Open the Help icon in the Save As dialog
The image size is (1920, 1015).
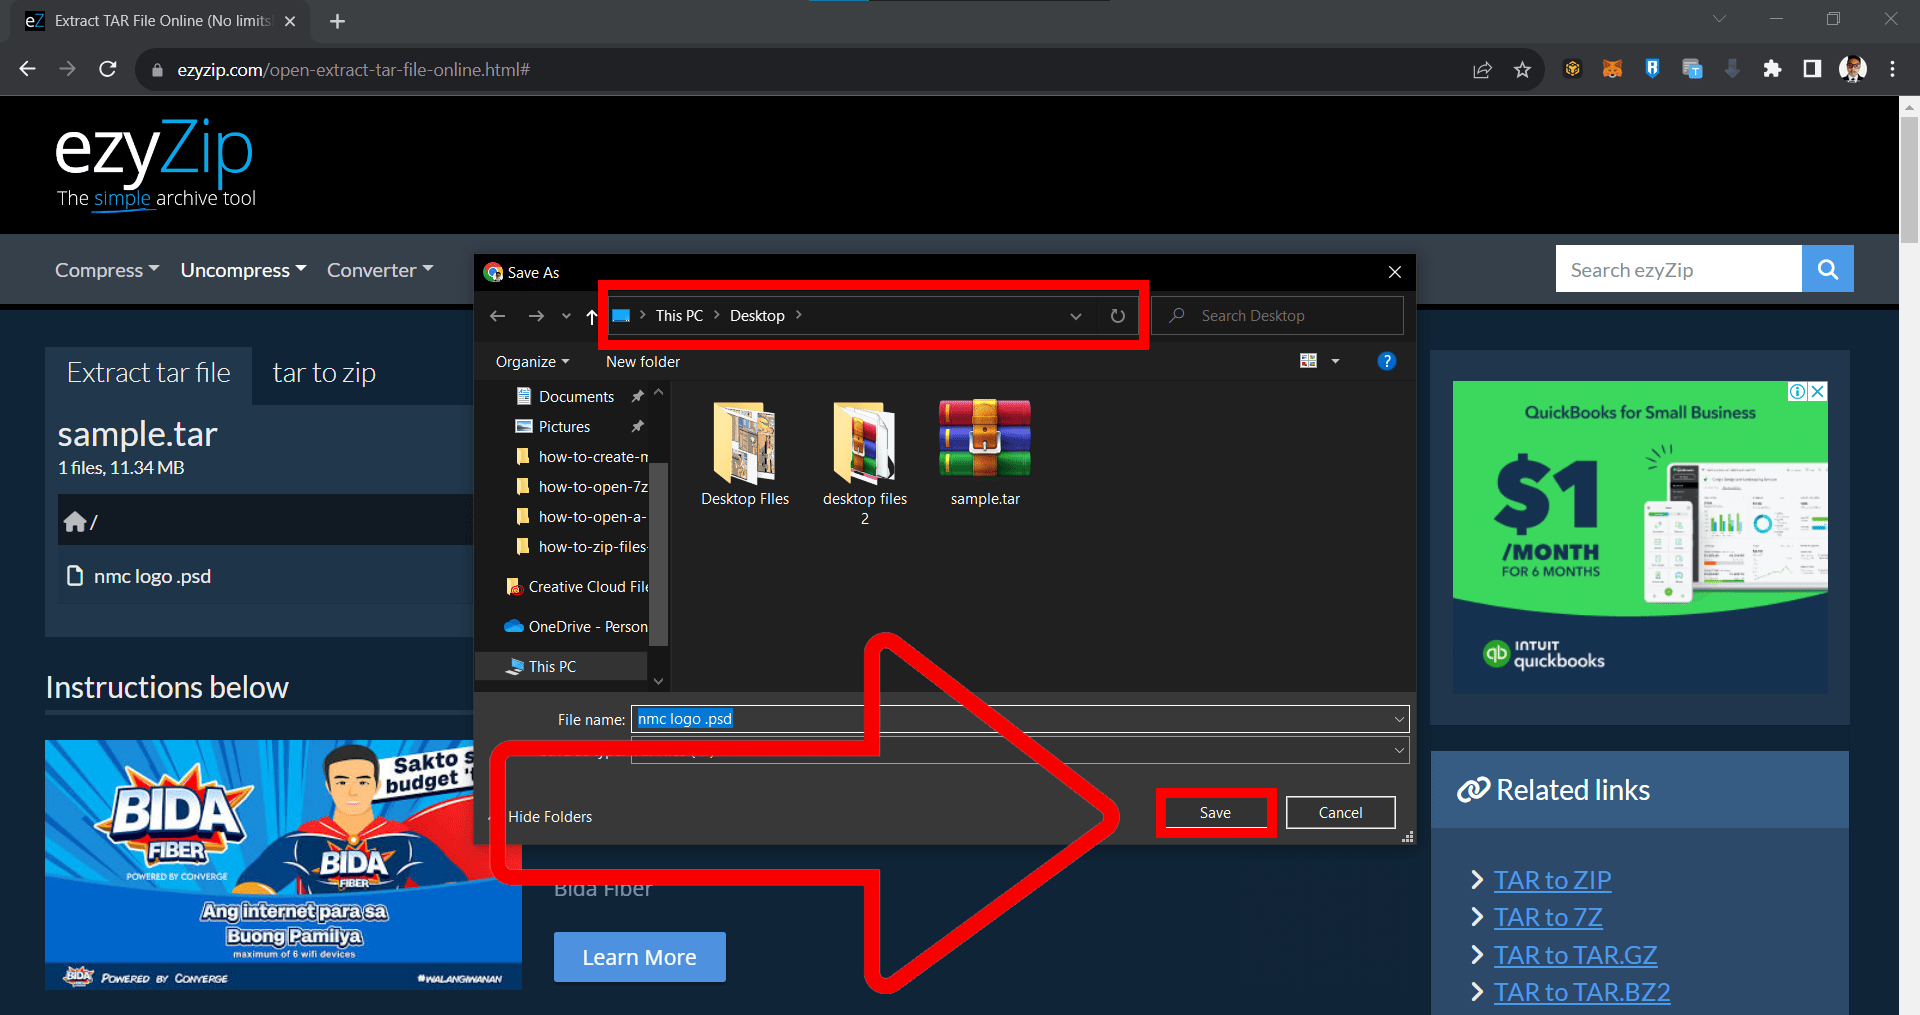click(x=1386, y=361)
